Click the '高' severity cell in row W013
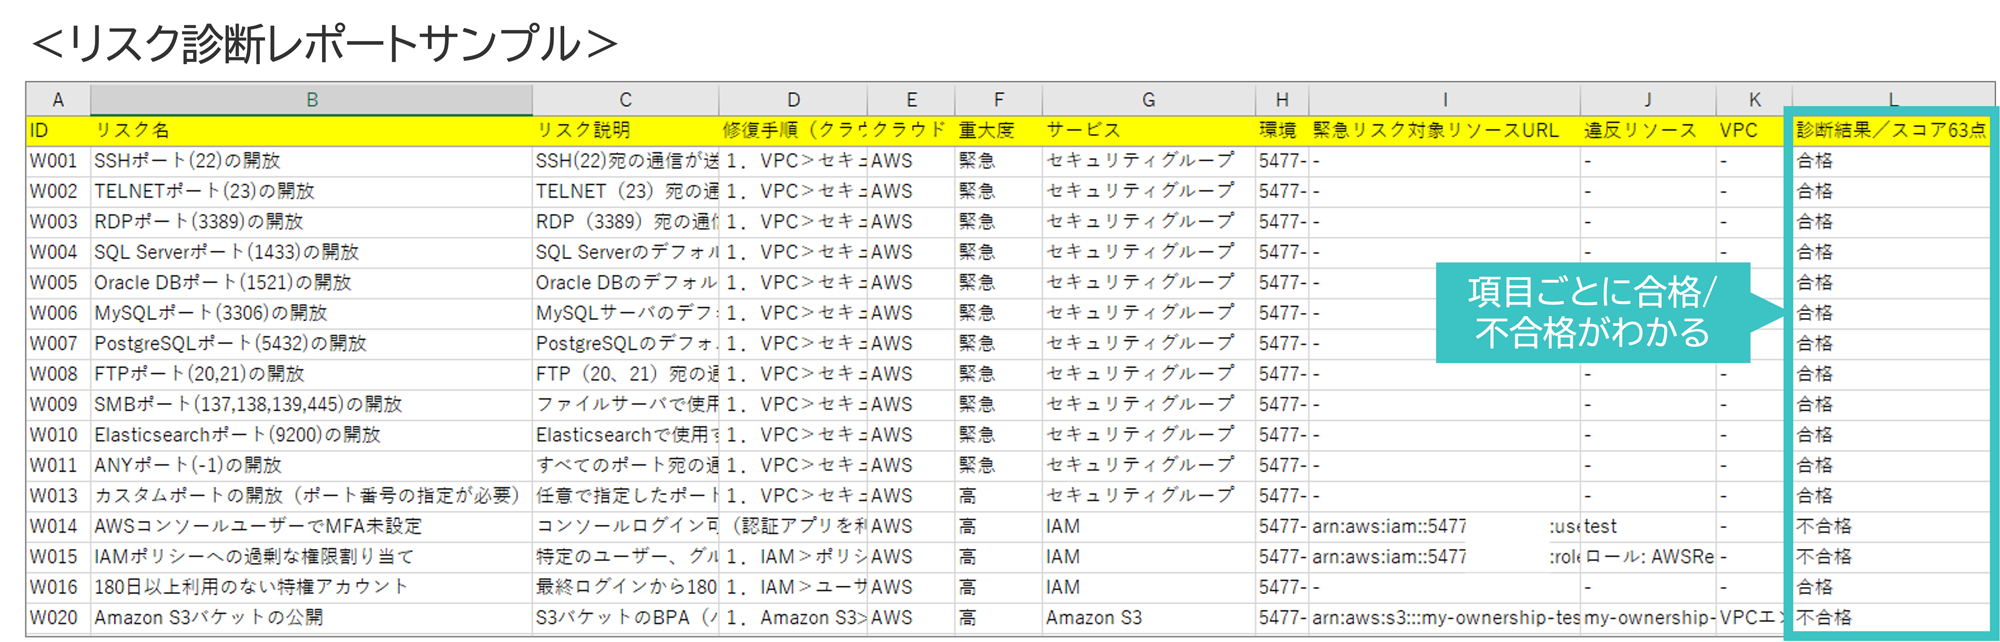 (x=998, y=496)
